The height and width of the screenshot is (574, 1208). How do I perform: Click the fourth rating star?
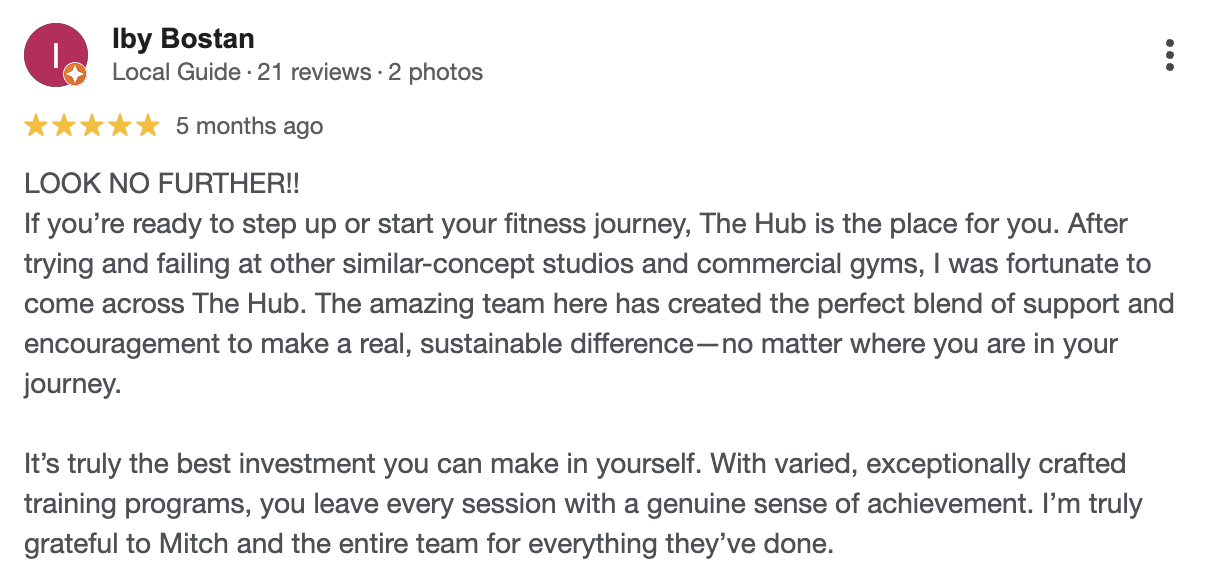point(120,126)
